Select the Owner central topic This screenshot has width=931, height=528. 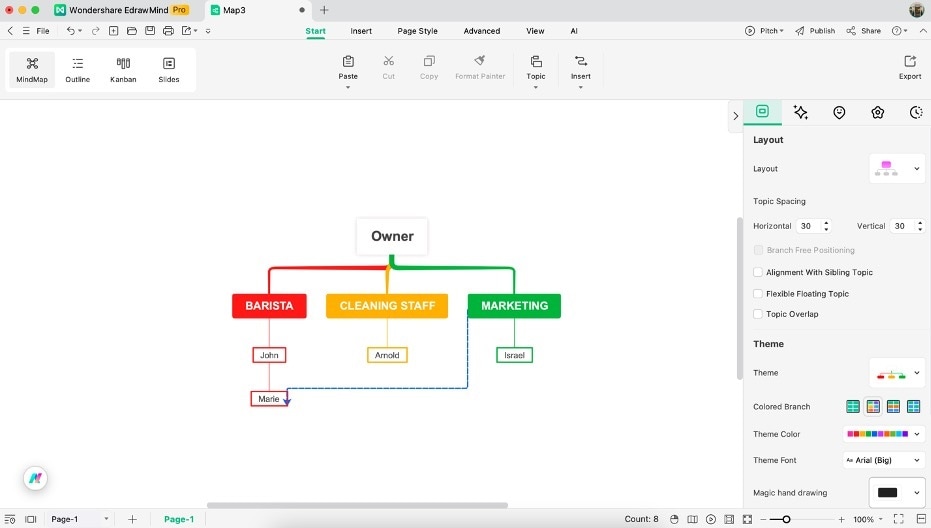[x=392, y=236]
